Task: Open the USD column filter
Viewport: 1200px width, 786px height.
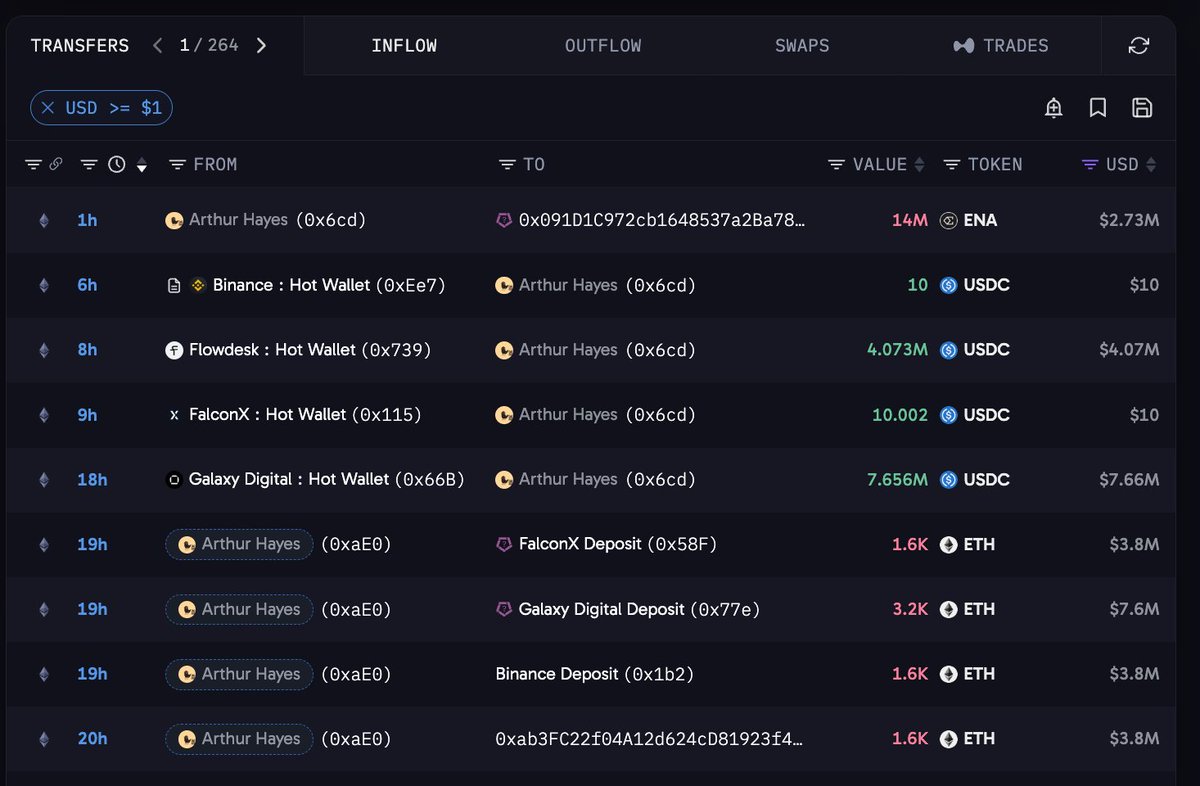Action: (1090, 165)
